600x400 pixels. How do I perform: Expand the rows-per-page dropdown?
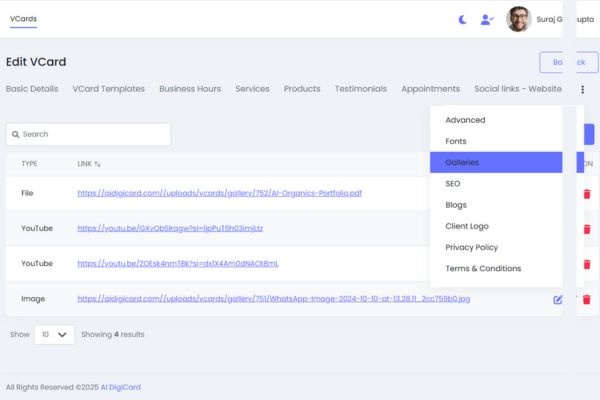pyautogui.click(x=54, y=334)
